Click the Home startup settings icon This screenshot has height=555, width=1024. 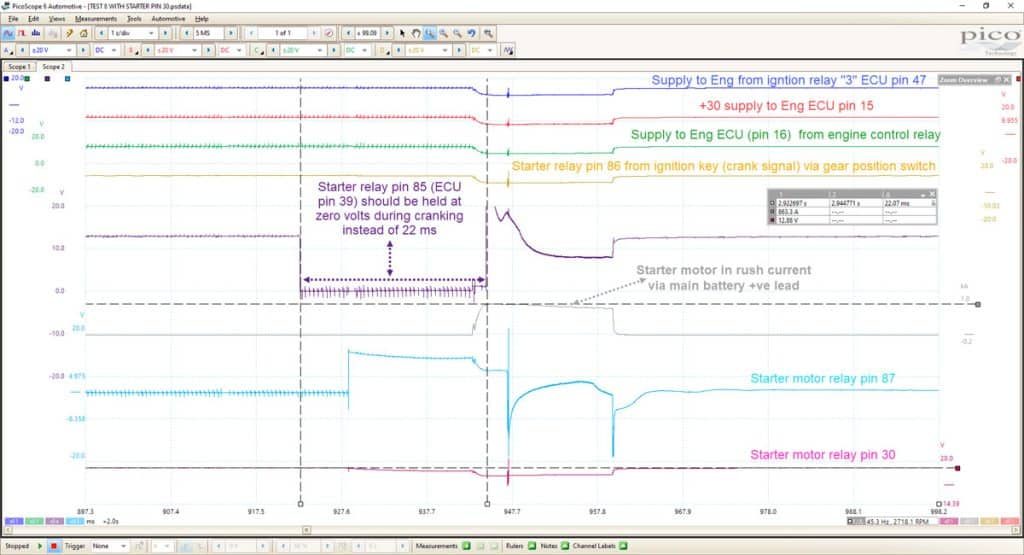(x=83, y=33)
